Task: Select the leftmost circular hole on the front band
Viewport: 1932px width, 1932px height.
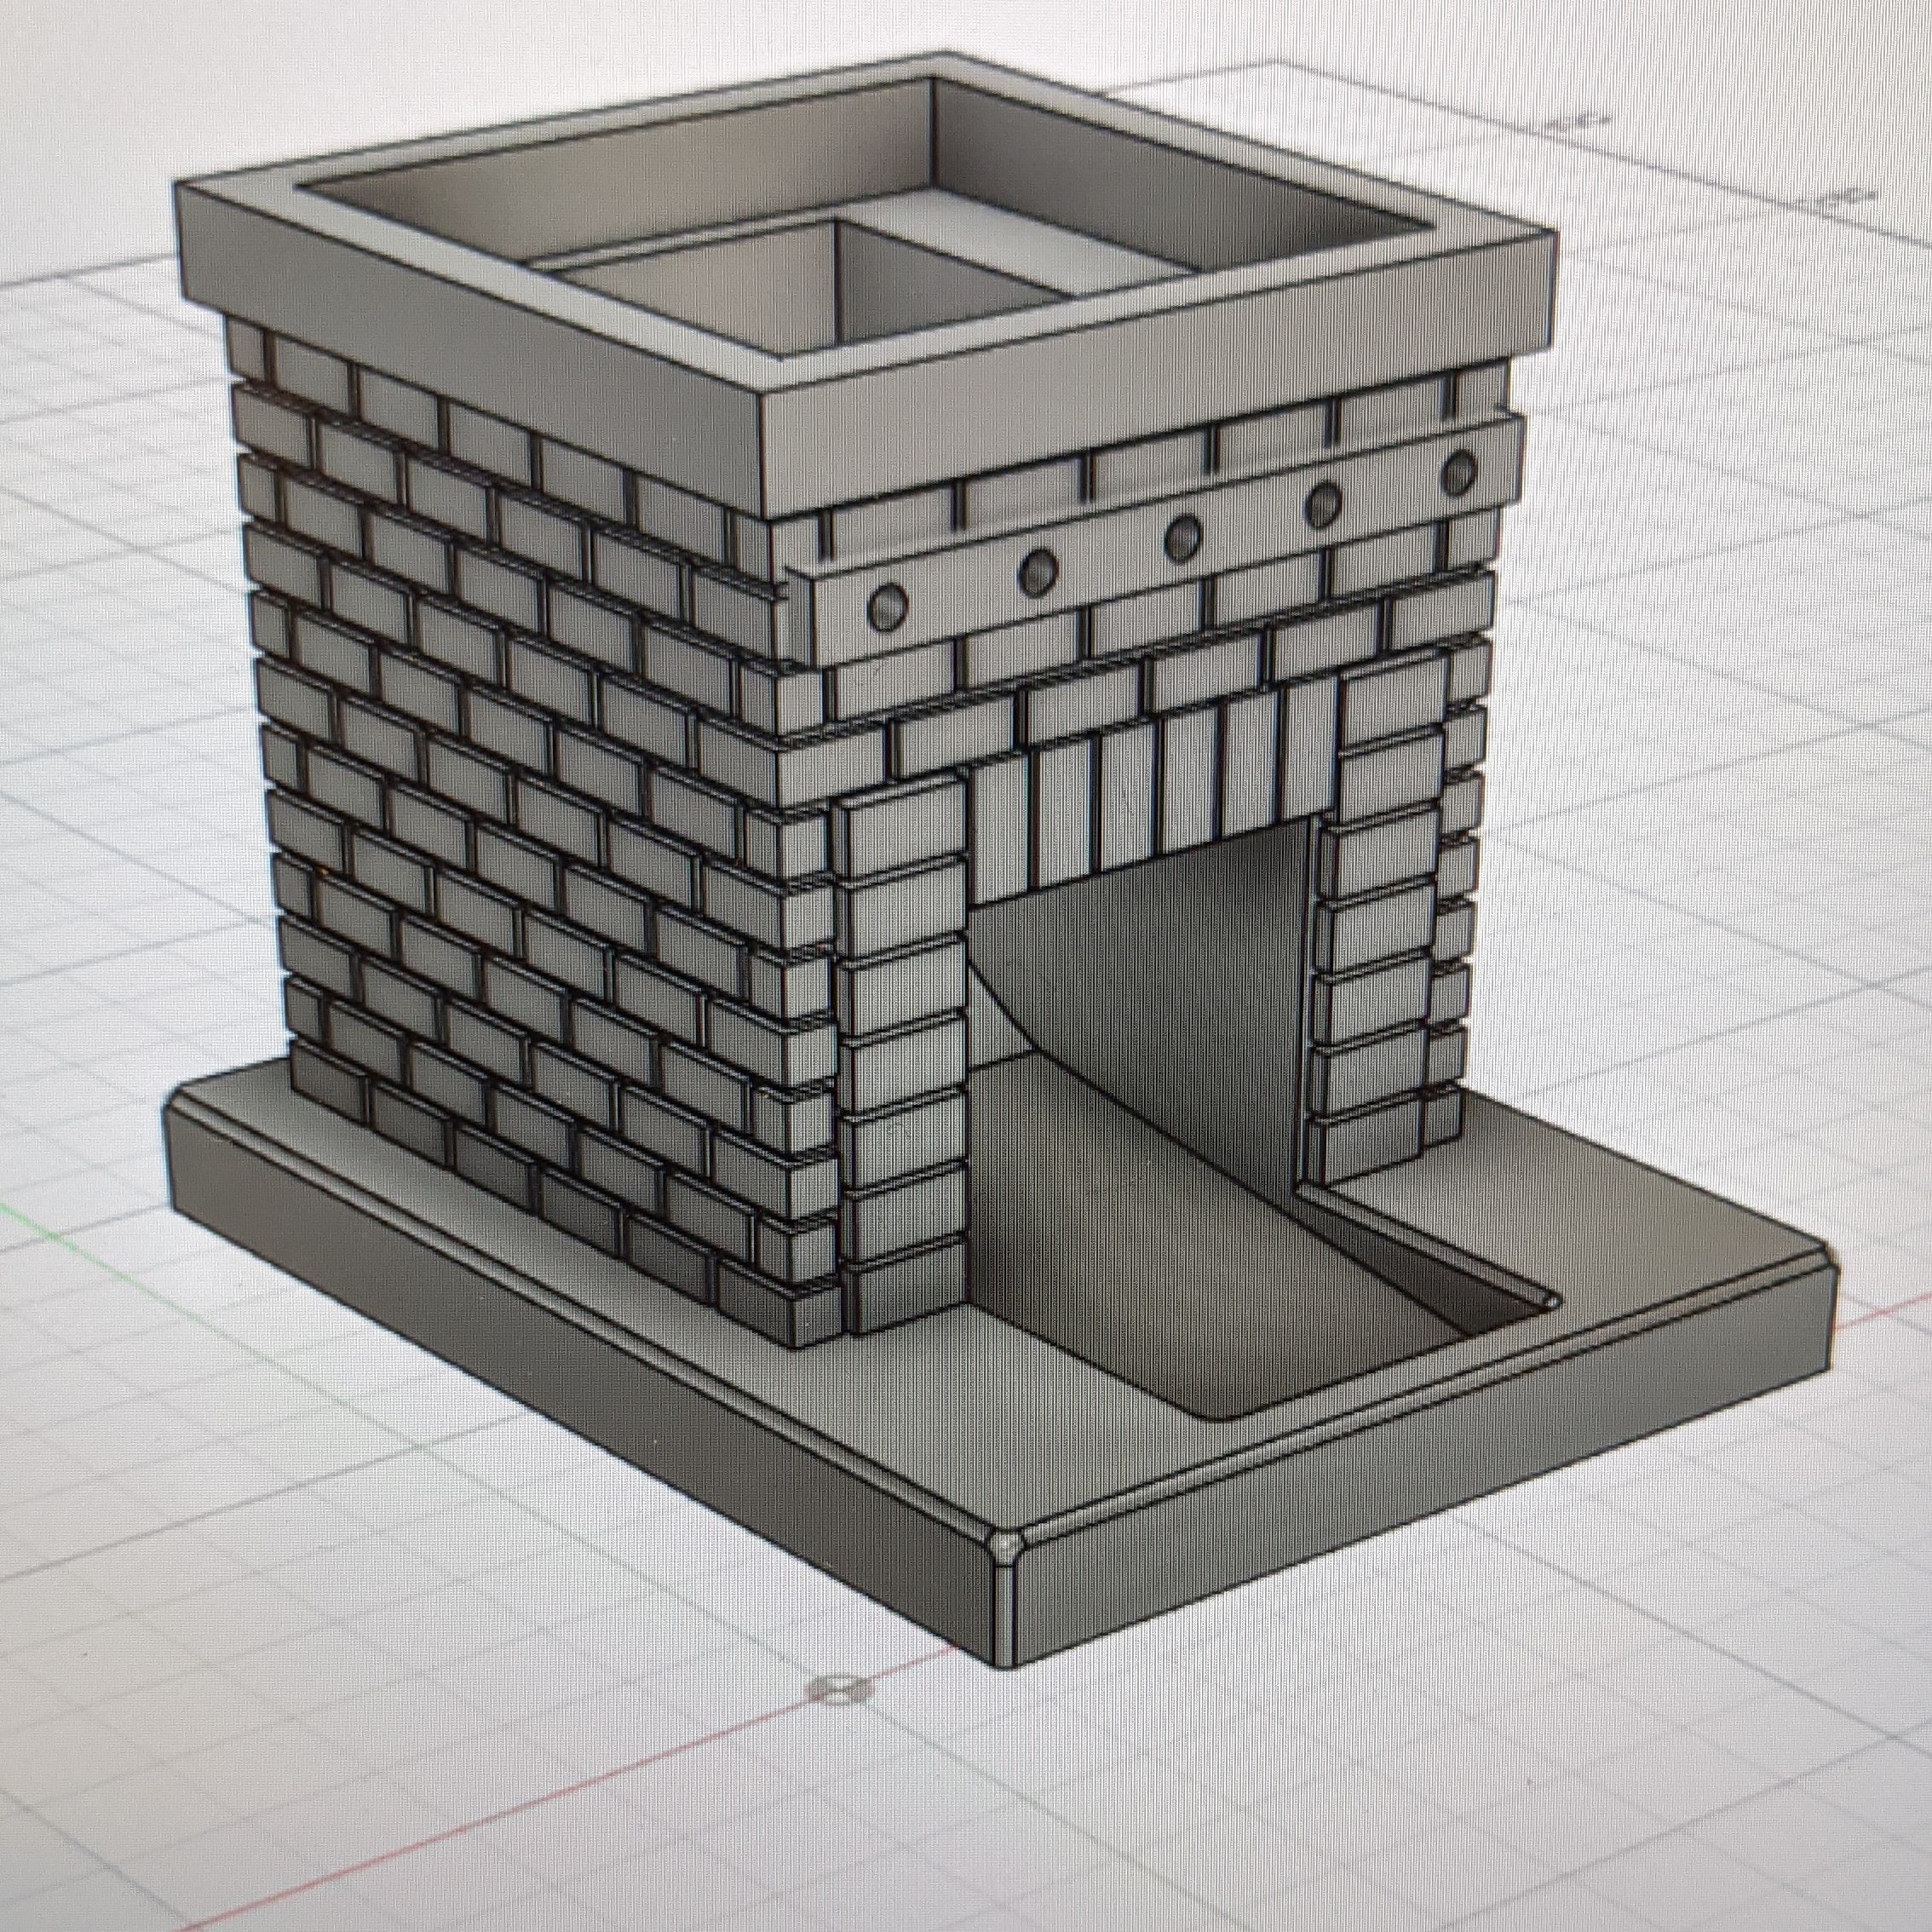Action: point(887,607)
